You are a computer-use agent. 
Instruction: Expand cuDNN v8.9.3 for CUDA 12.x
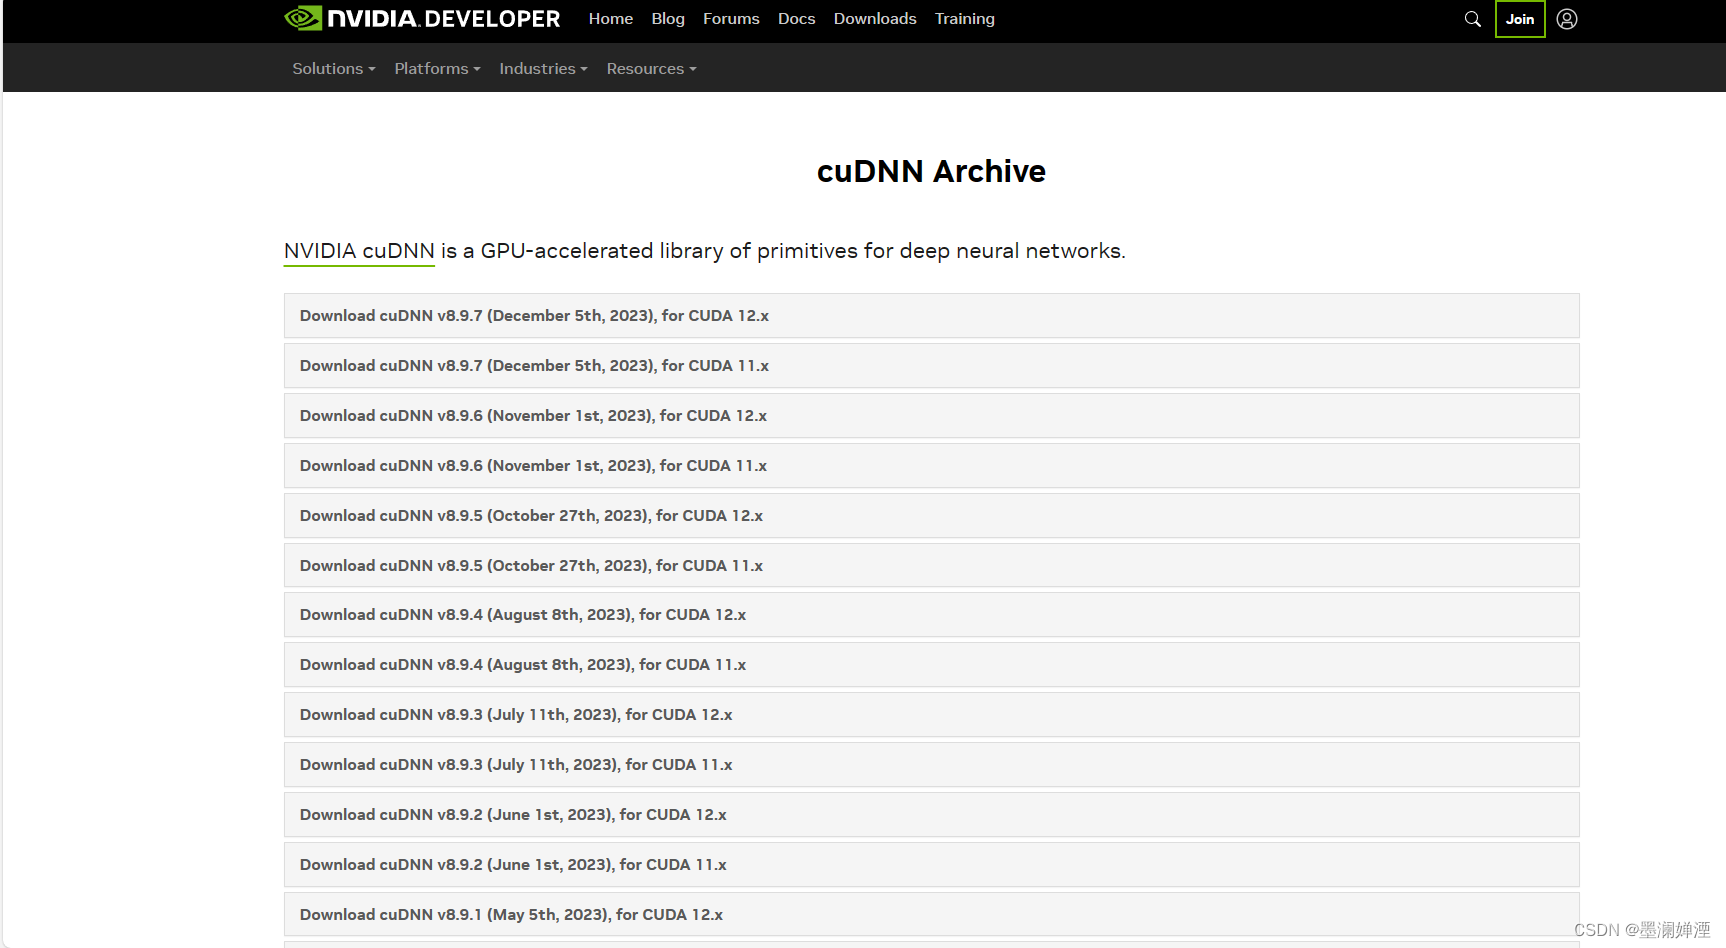(931, 715)
